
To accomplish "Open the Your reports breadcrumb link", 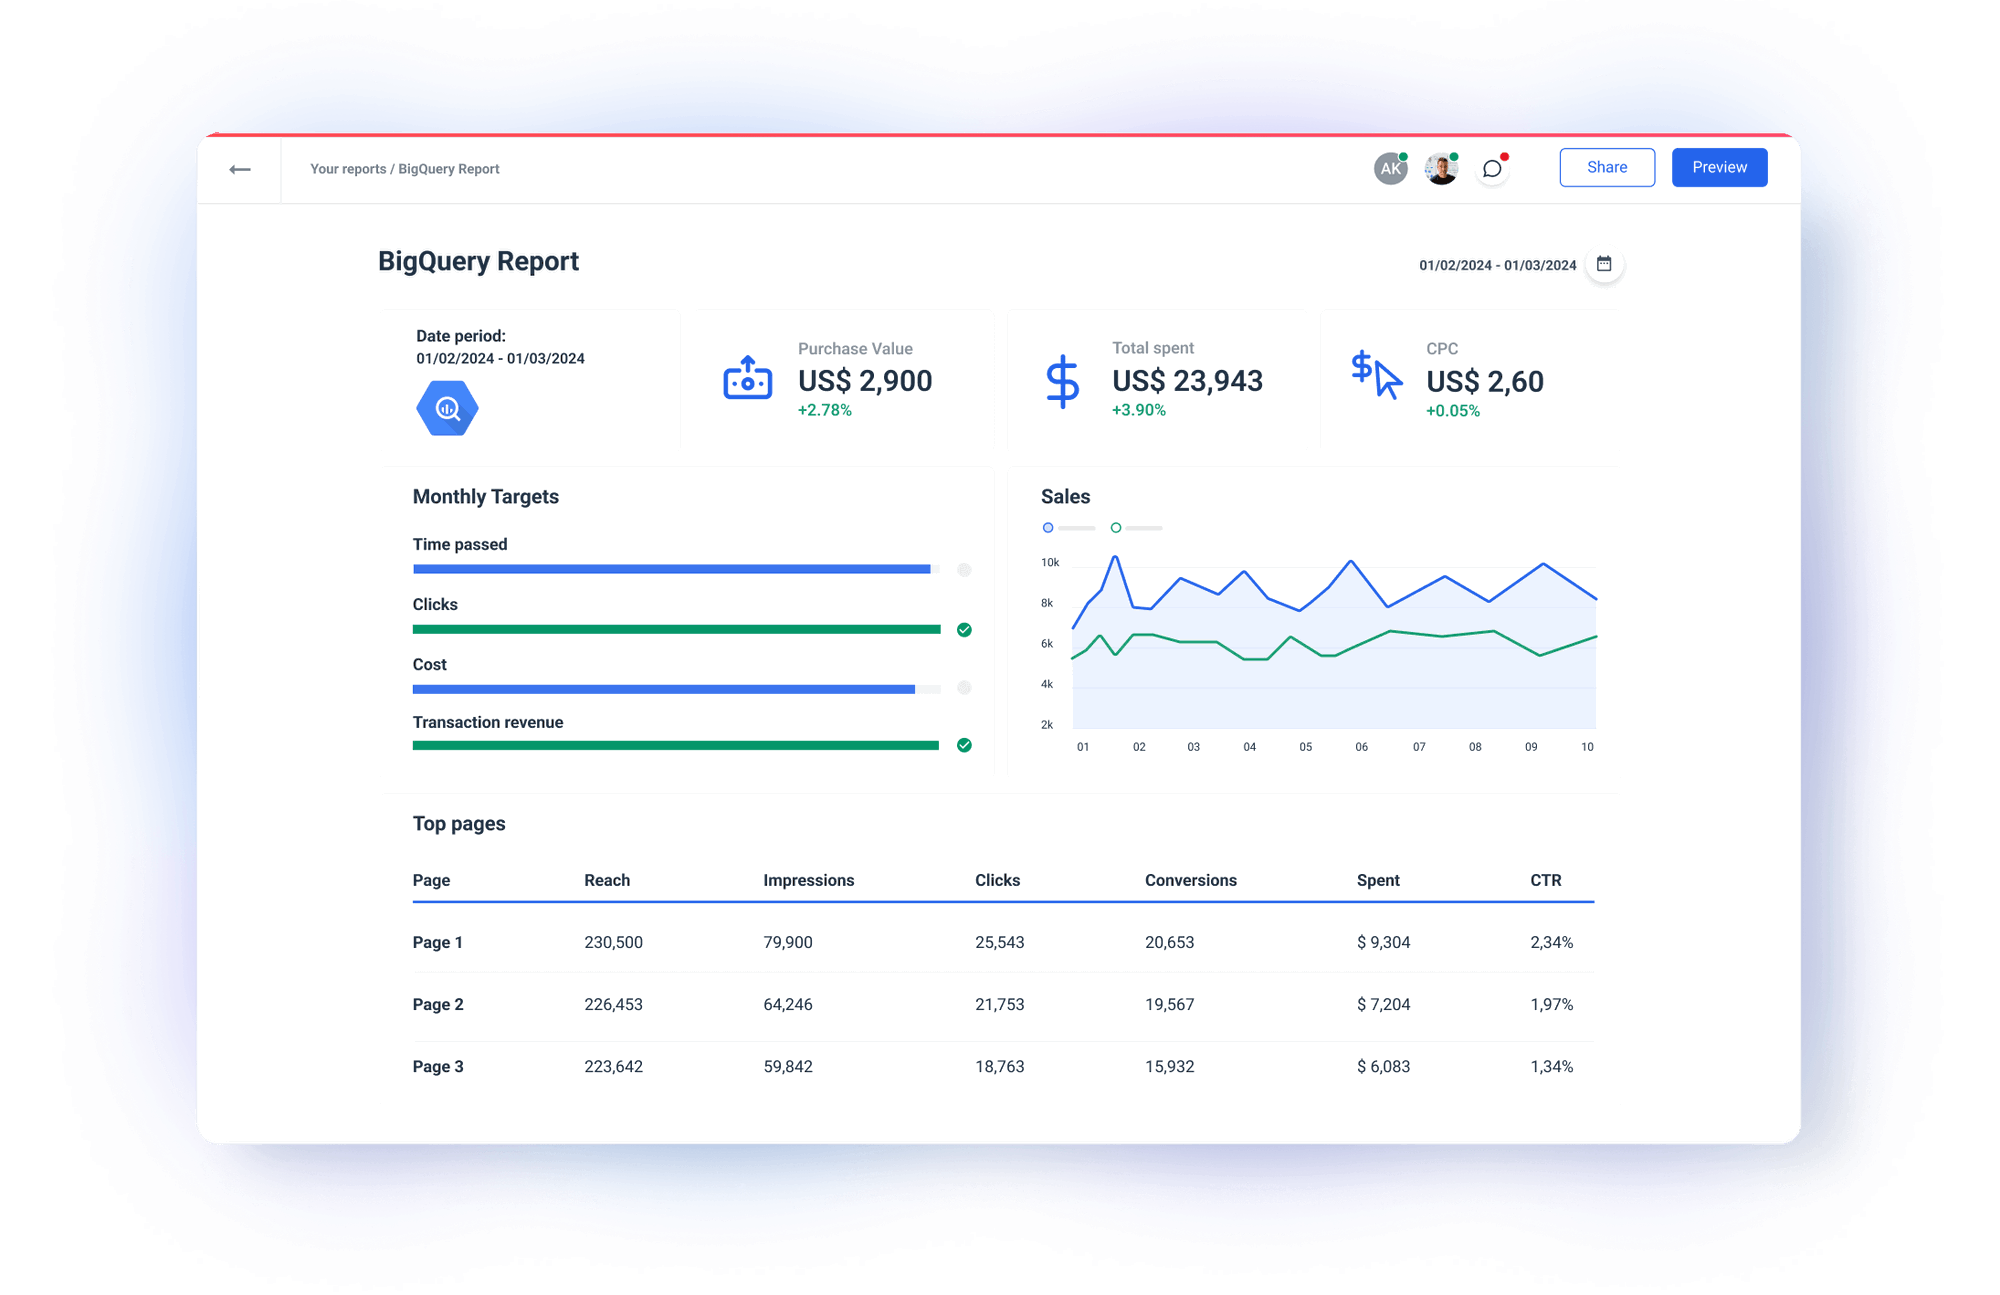I will pyautogui.click(x=348, y=168).
